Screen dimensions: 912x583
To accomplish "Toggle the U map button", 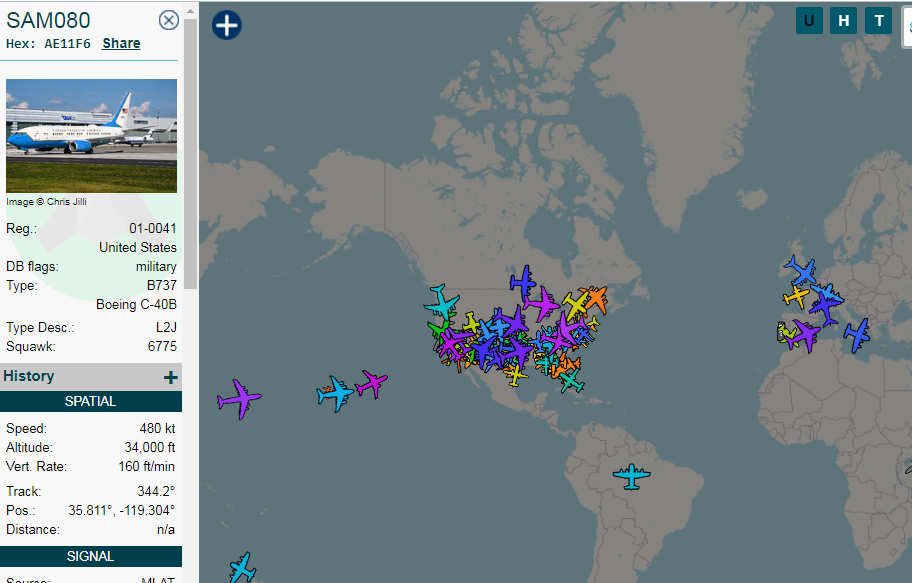I will [x=809, y=21].
